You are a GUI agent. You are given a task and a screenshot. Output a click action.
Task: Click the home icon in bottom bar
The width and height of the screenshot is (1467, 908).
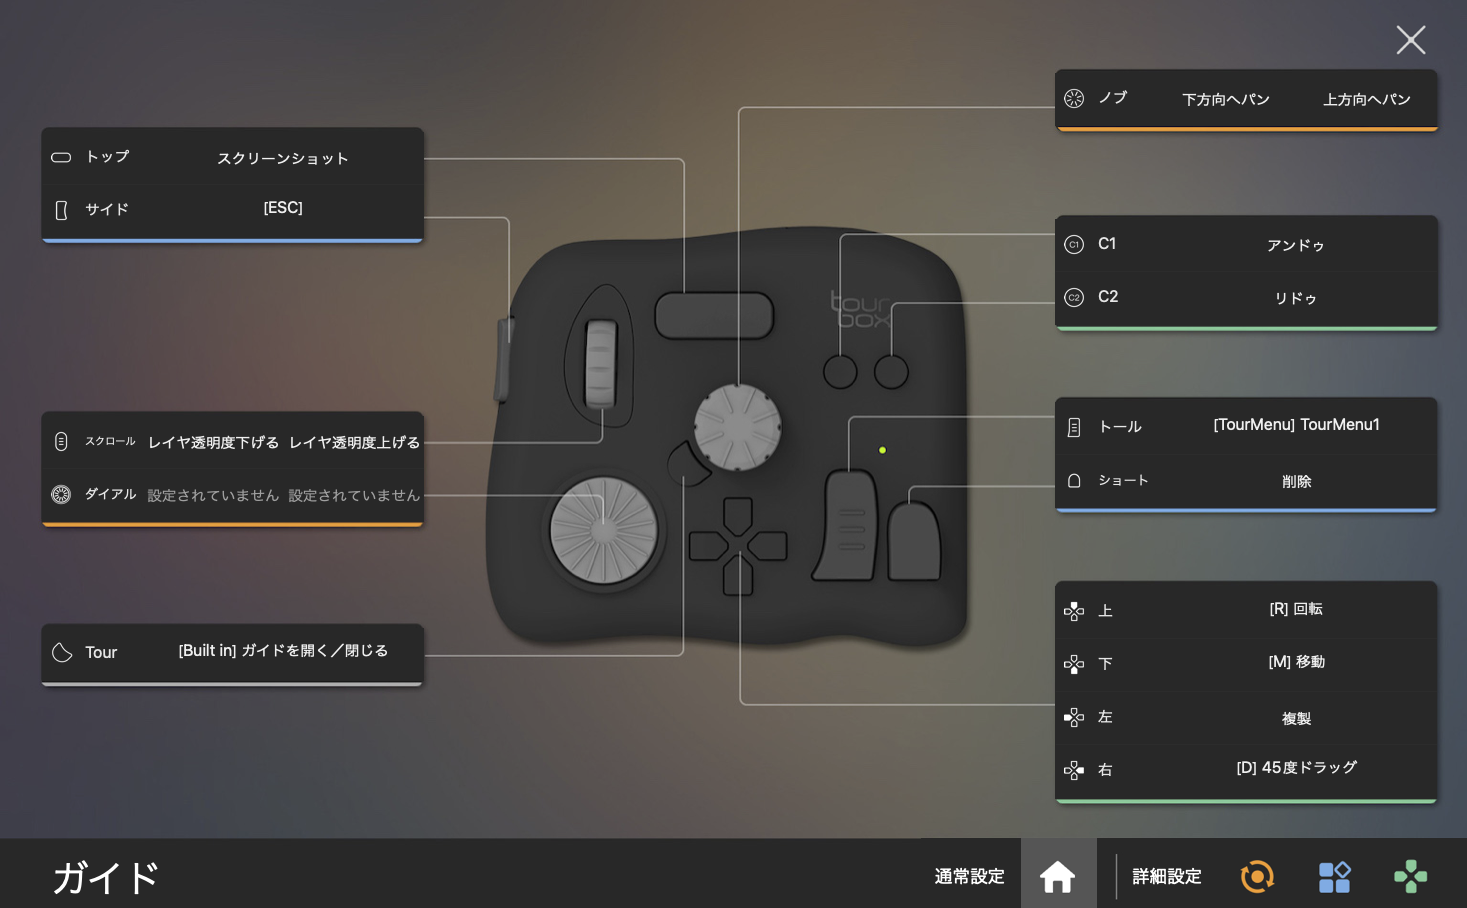click(x=1057, y=876)
